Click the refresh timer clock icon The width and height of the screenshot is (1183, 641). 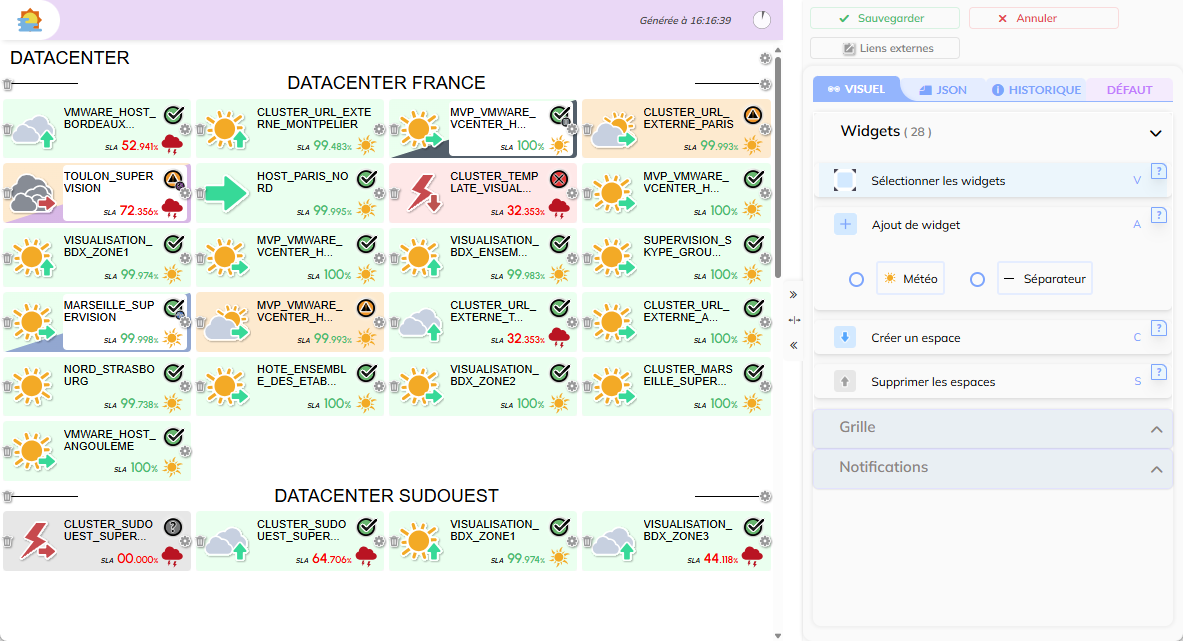pos(762,20)
